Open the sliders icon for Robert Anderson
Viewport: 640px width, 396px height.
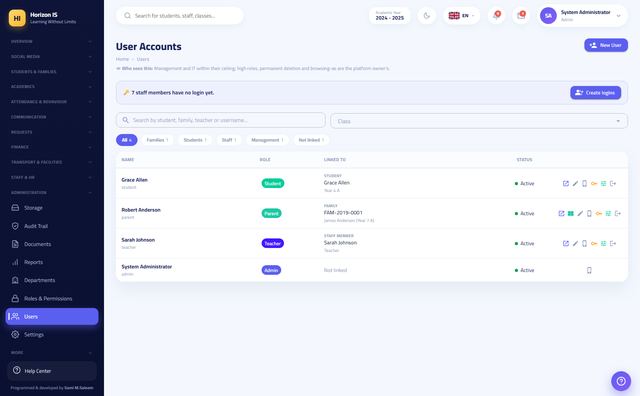pos(608,214)
